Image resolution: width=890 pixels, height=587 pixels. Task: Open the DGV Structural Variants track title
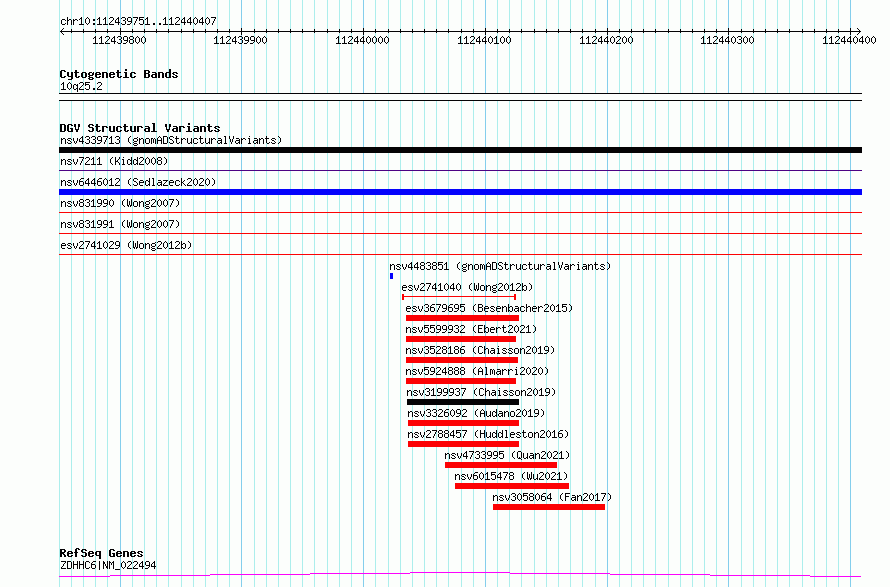(139, 128)
